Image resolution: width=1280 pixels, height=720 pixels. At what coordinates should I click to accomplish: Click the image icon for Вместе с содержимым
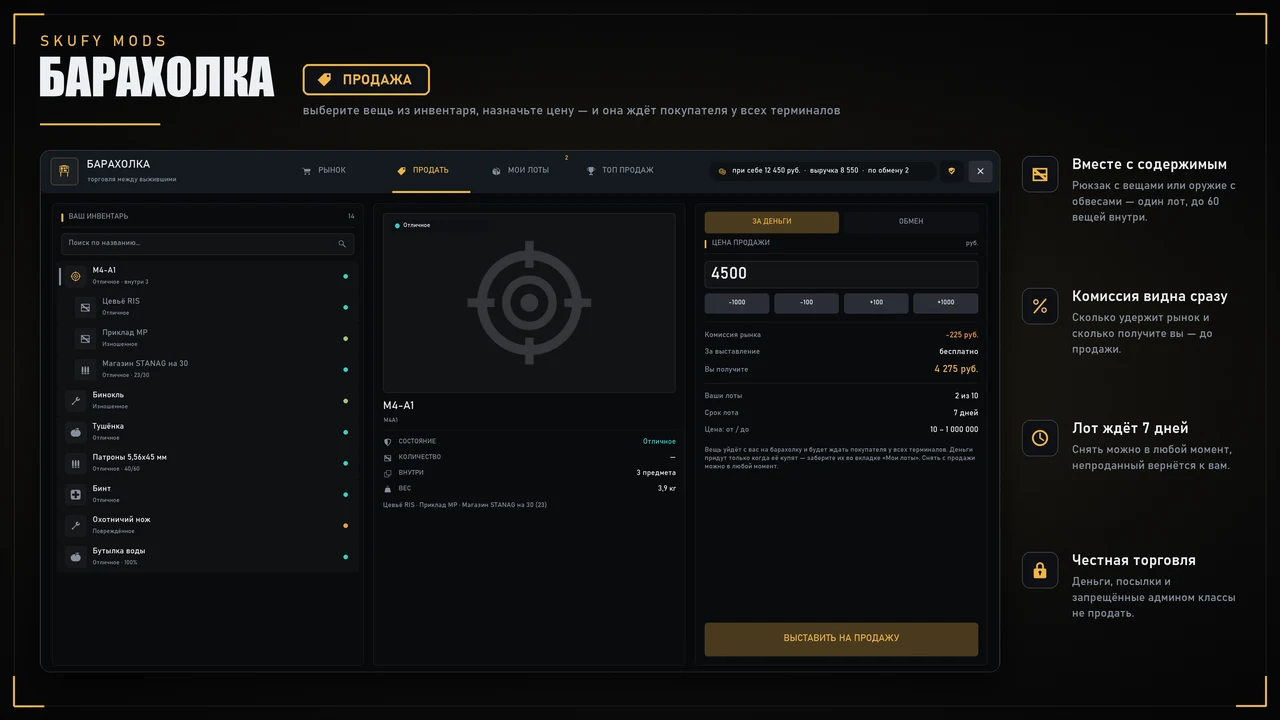pos(1040,174)
